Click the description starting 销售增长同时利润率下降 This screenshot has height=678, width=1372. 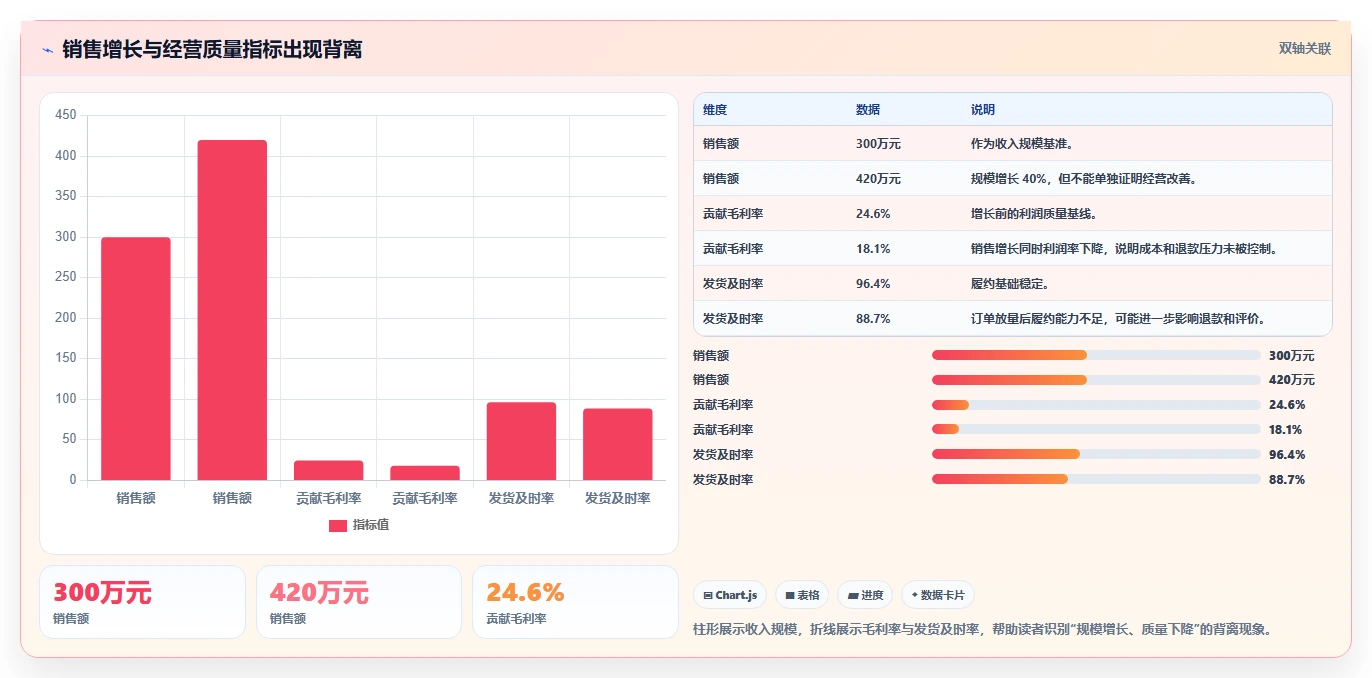point(1124,249)
